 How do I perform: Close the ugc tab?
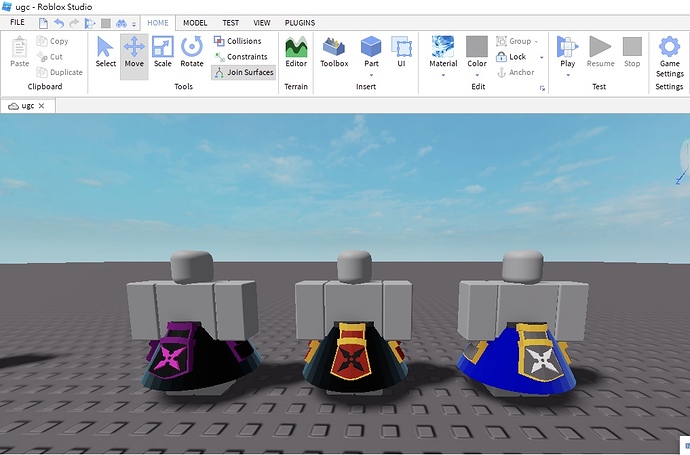[41, 106]
